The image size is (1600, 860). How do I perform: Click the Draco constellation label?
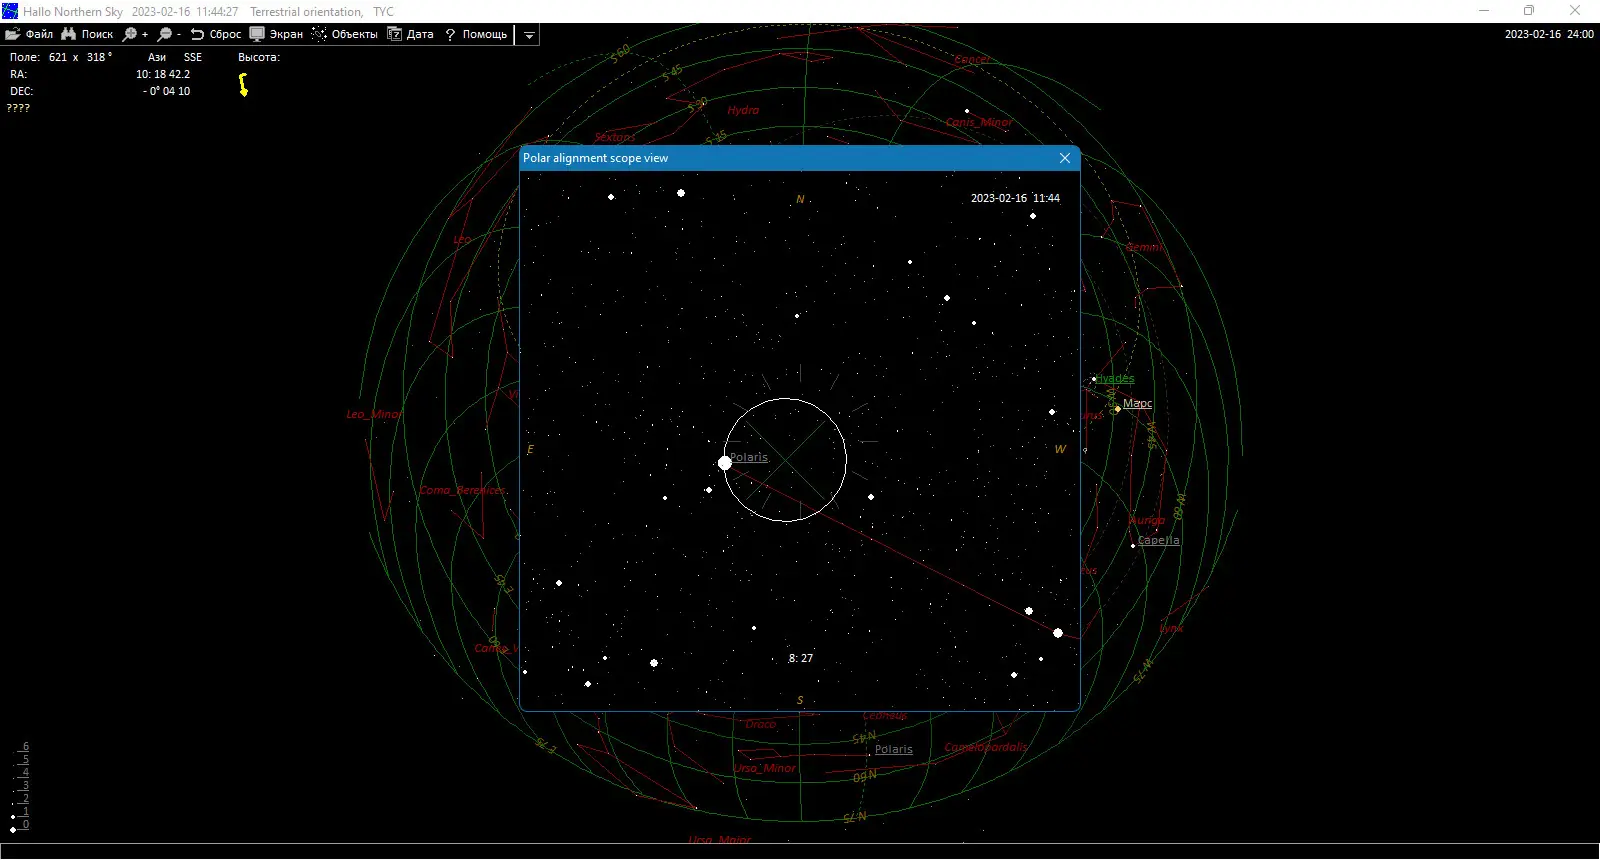click(761, 724)
